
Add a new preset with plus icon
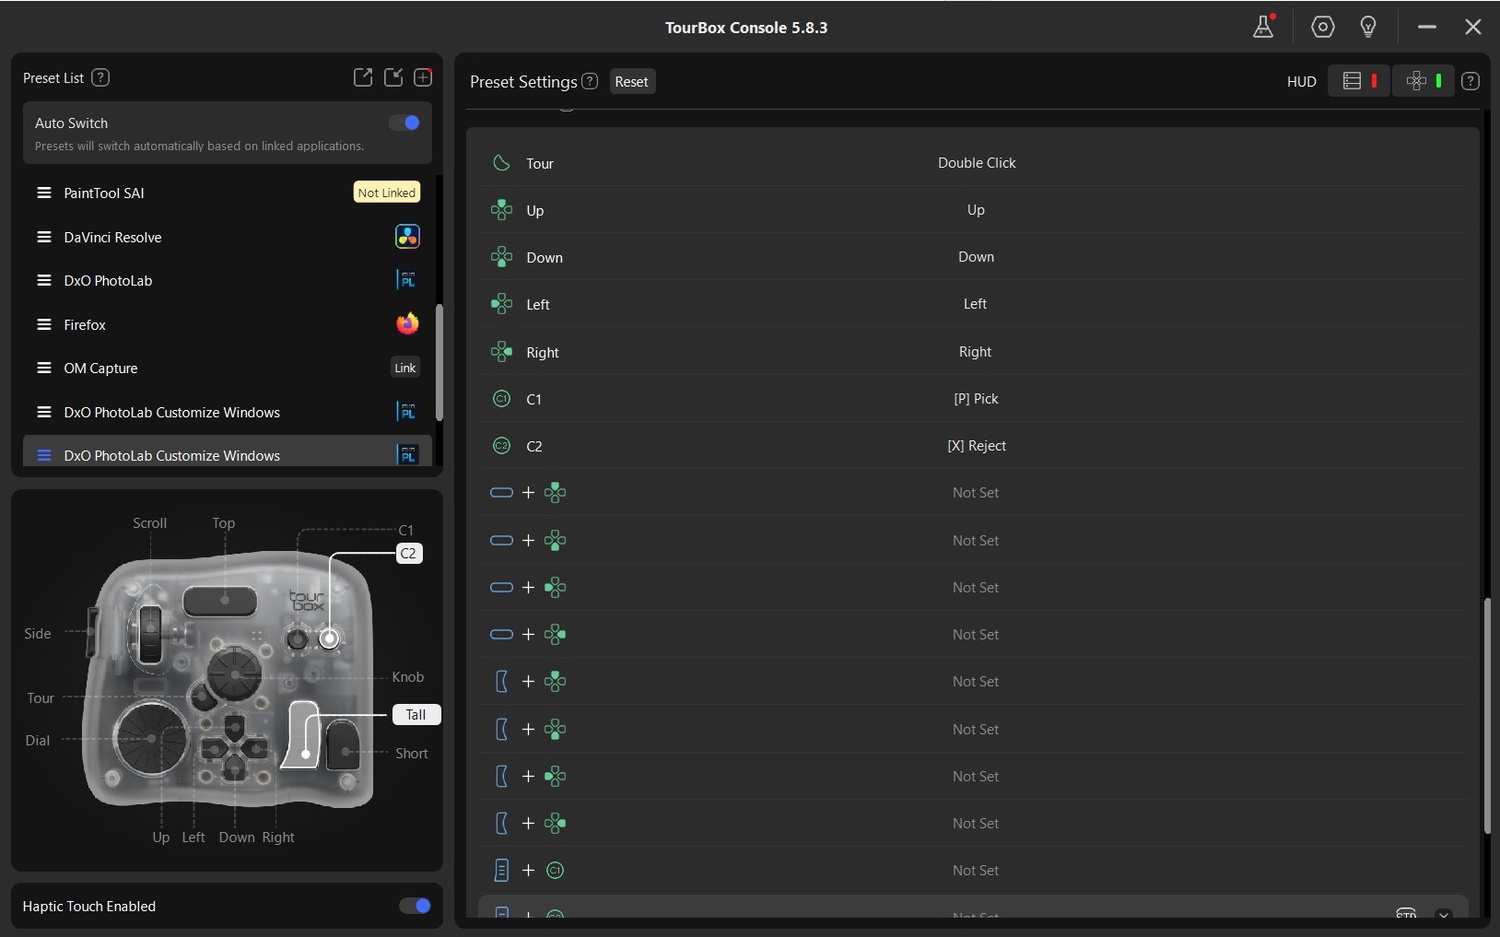tap(423, 78)
